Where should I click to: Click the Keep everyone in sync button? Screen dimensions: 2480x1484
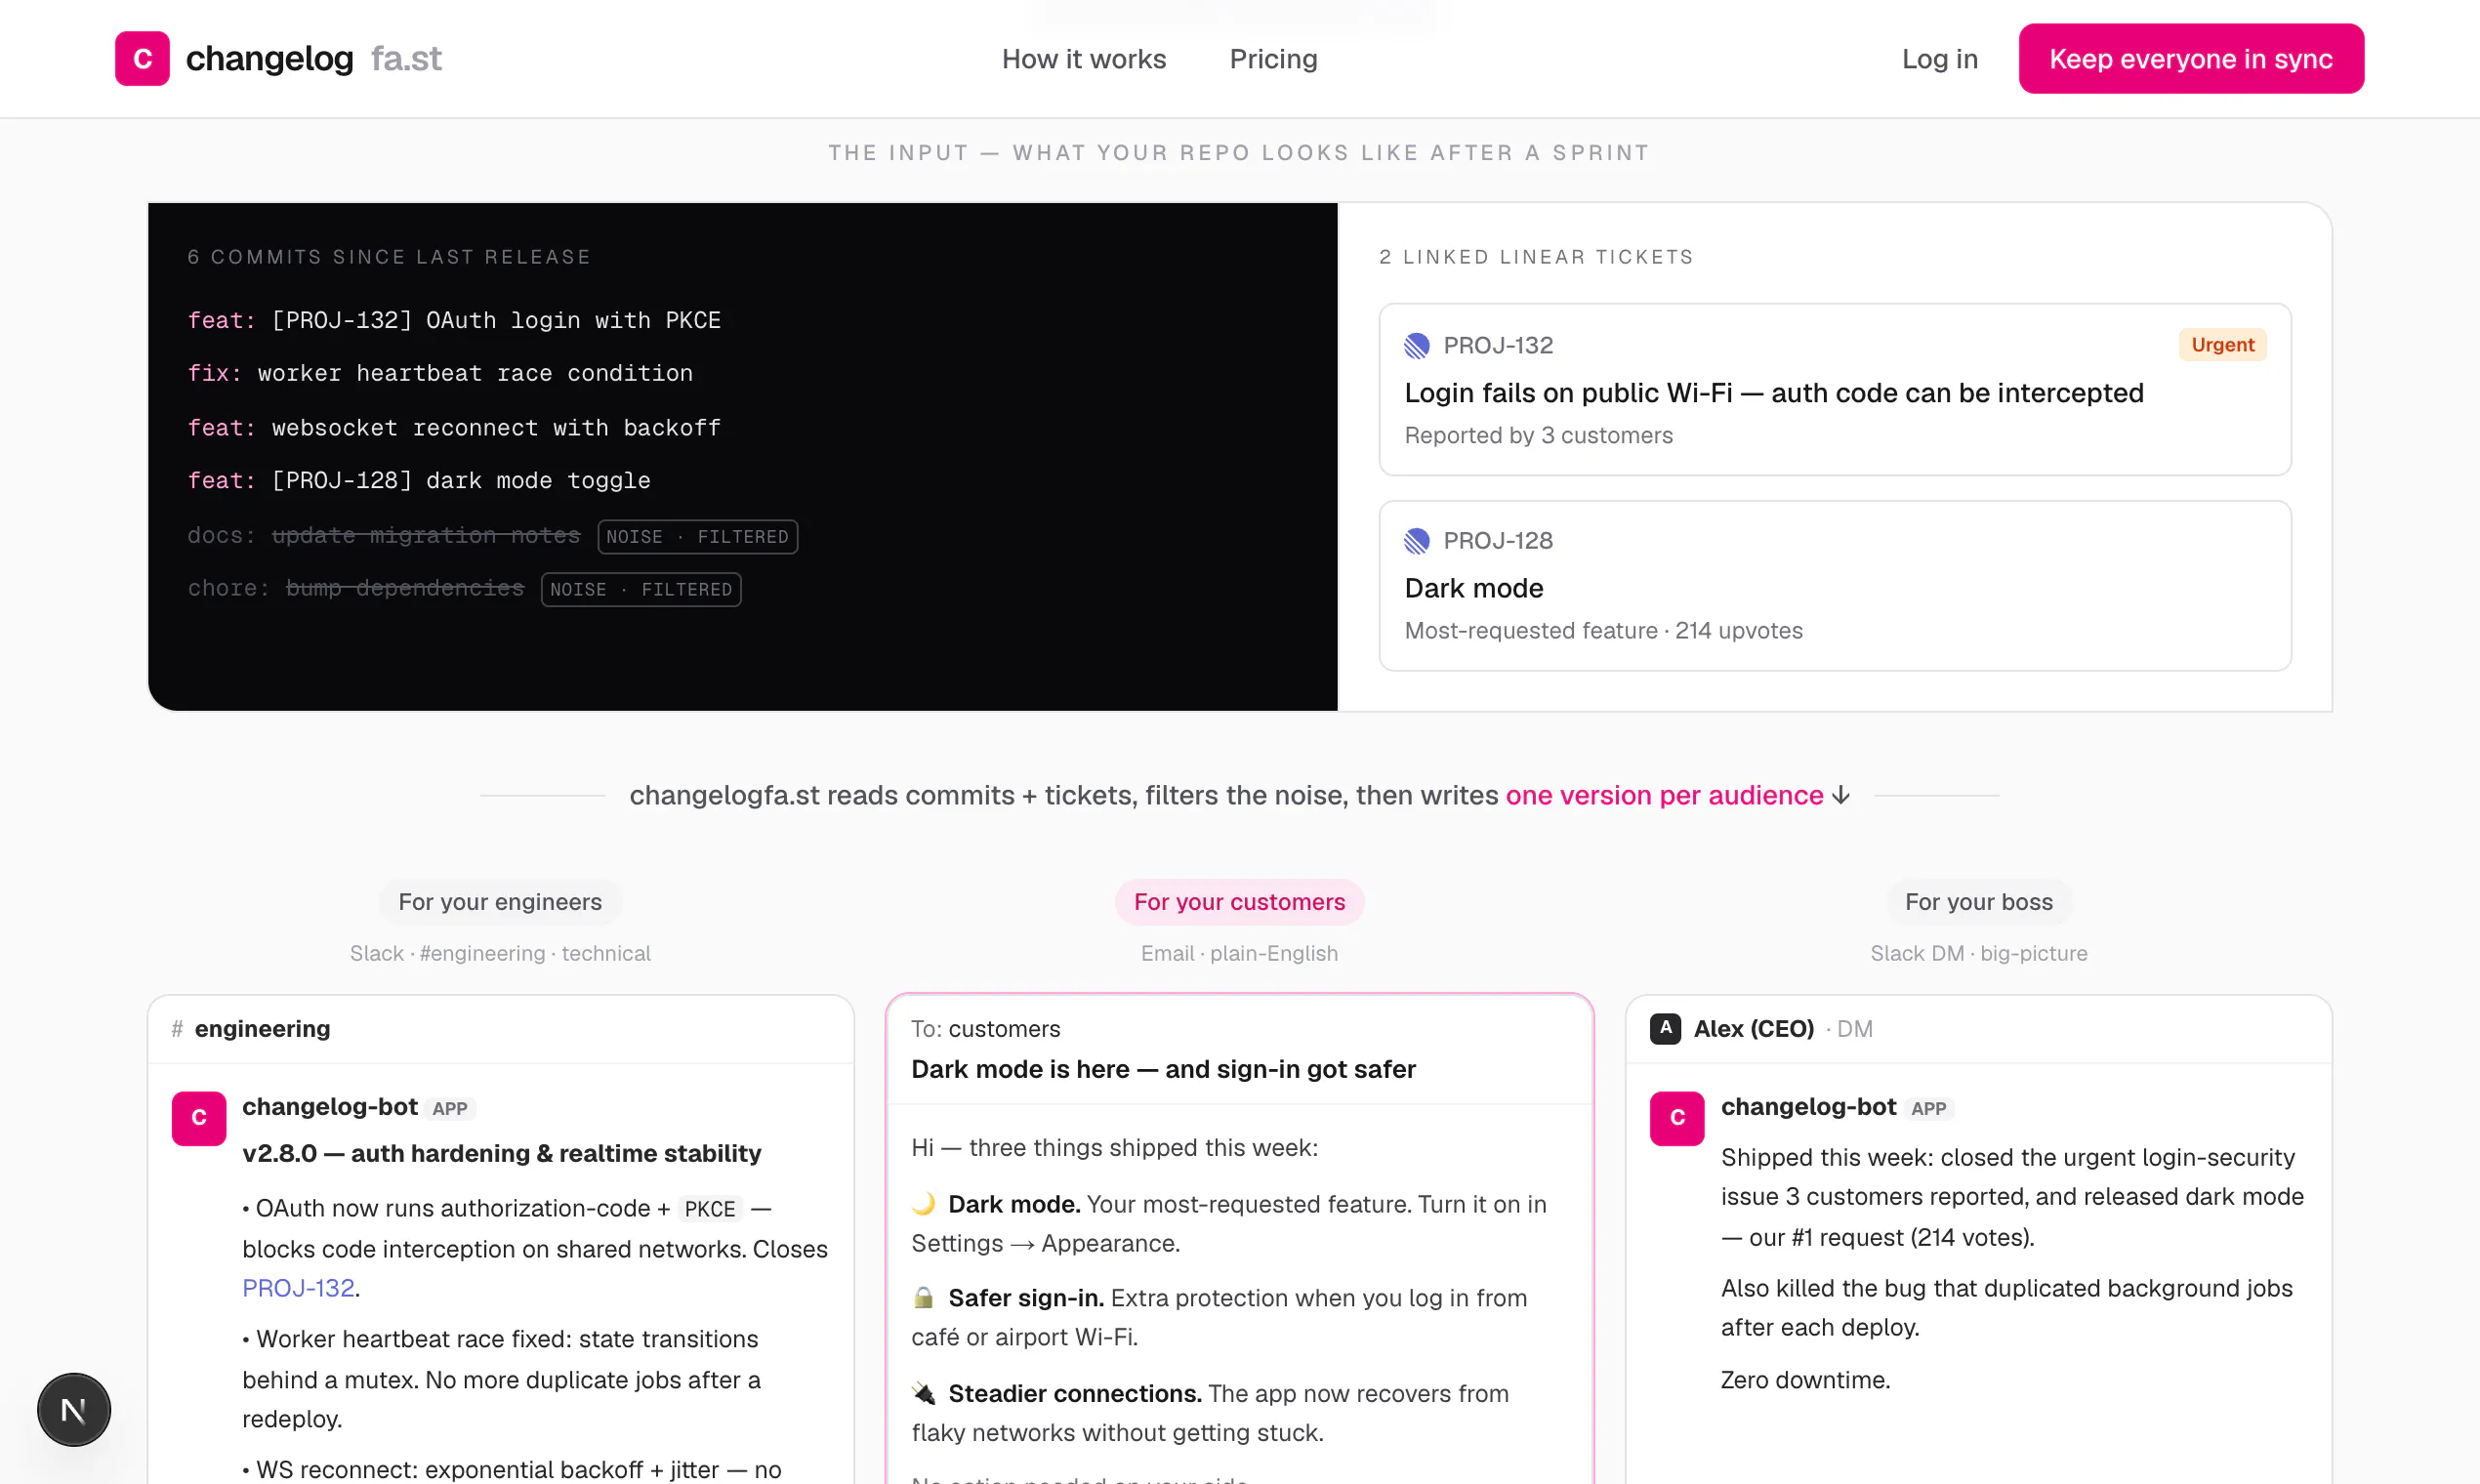(x=2191, y=59)
